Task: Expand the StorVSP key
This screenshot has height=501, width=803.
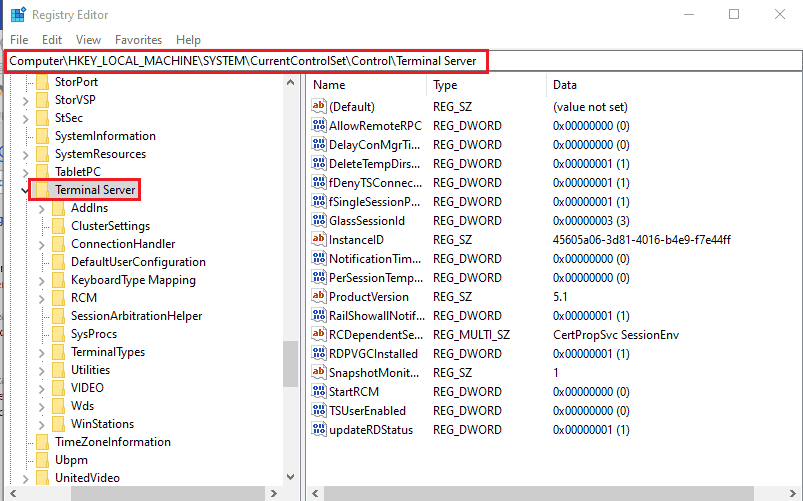Action: [x=26, y=101]
